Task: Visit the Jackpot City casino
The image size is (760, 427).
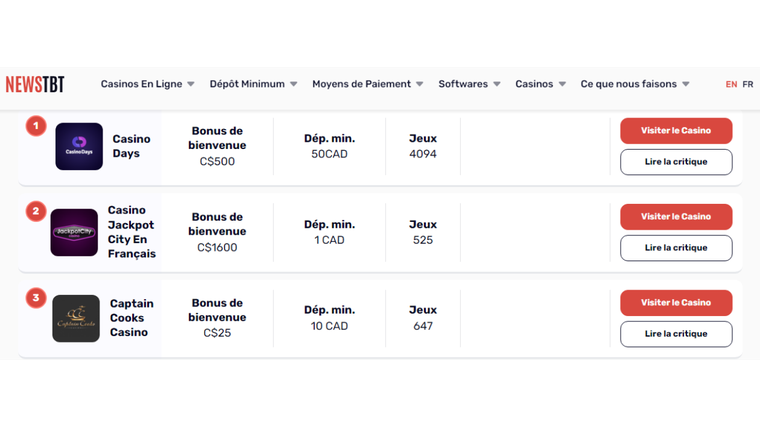Action: click(x=676, y=216)
